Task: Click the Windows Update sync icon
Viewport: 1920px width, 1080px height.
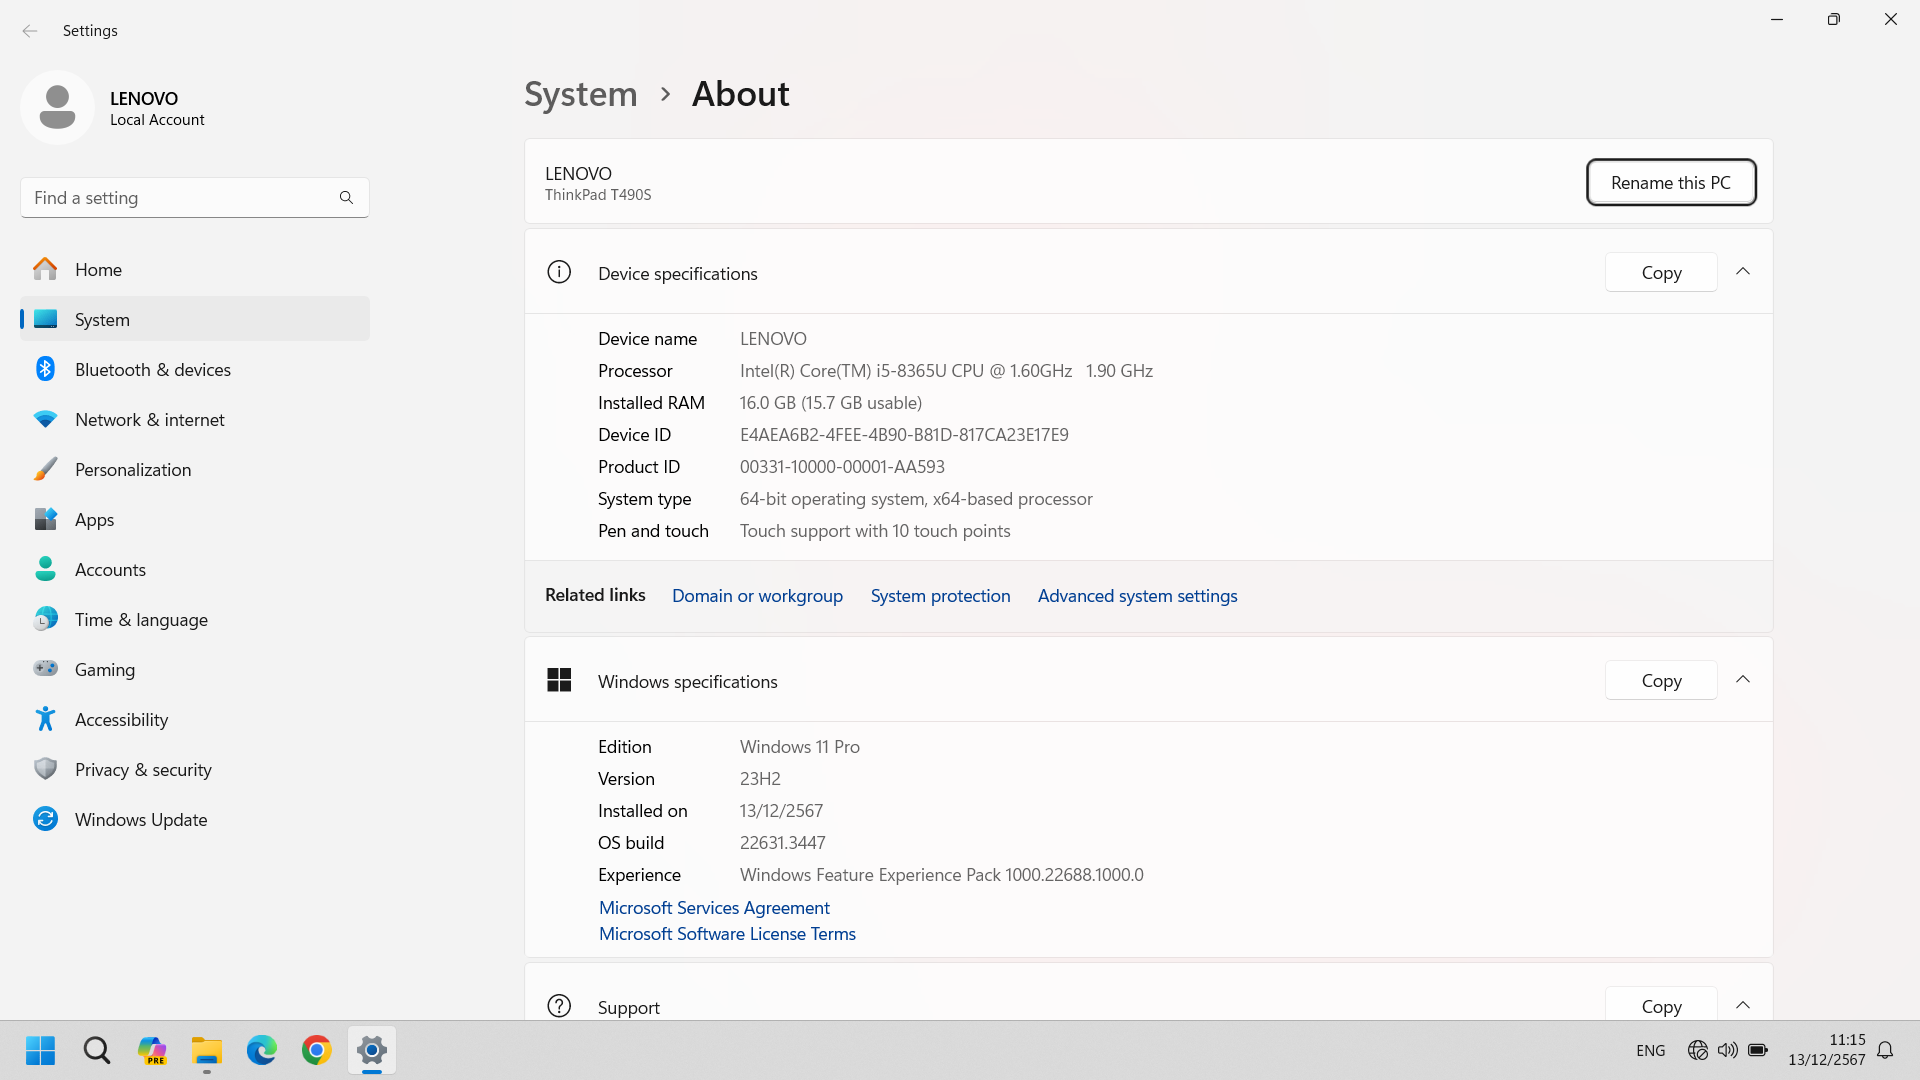Action: (x=45, y=819)
